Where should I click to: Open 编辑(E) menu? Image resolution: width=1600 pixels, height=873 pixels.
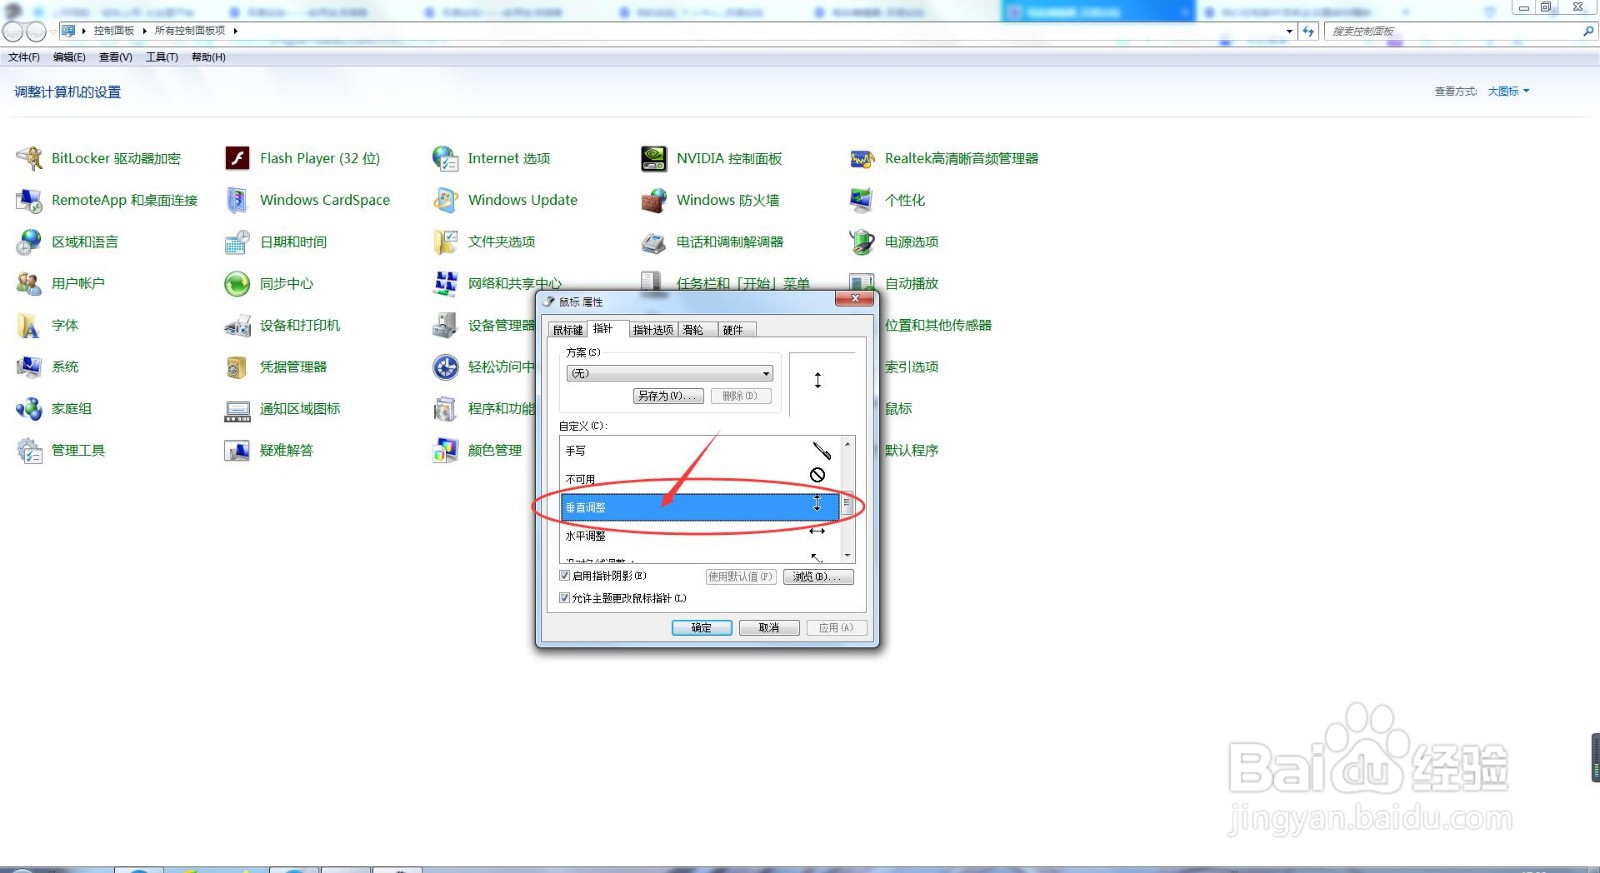69,57
